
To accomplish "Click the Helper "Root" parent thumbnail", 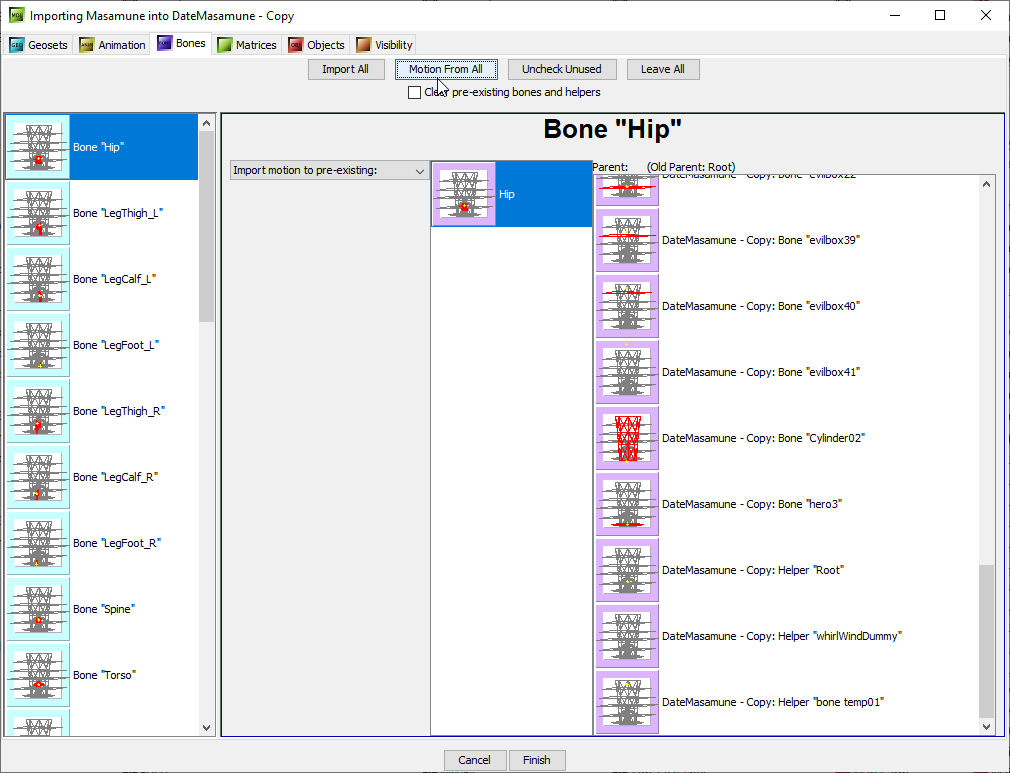I will pos(627,570).
